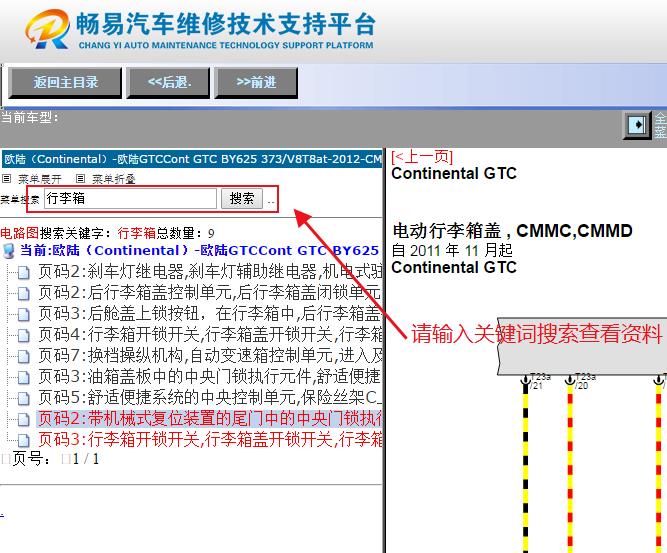This screenshot has height=553, width=667.
Task: Click the T23a /20 connector pin label
Action: click(x=585, y=381)
